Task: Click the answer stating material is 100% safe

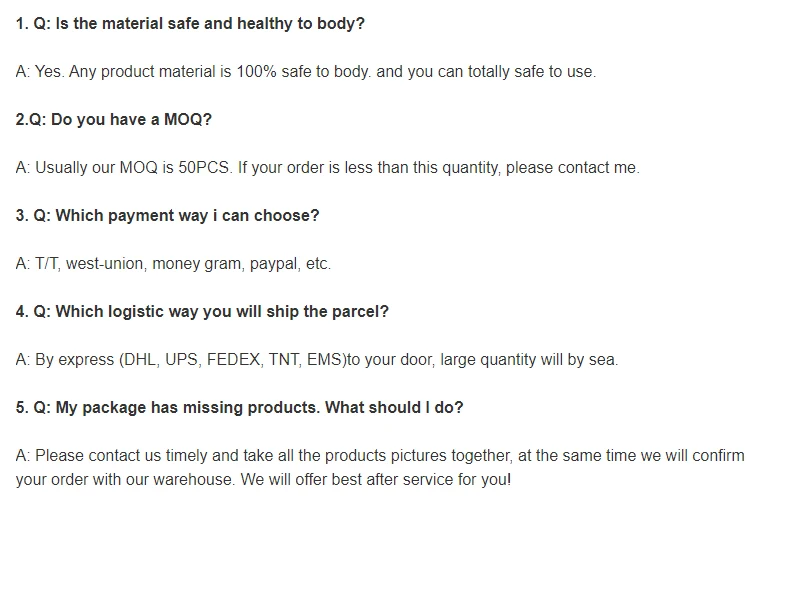Action: 305,71
